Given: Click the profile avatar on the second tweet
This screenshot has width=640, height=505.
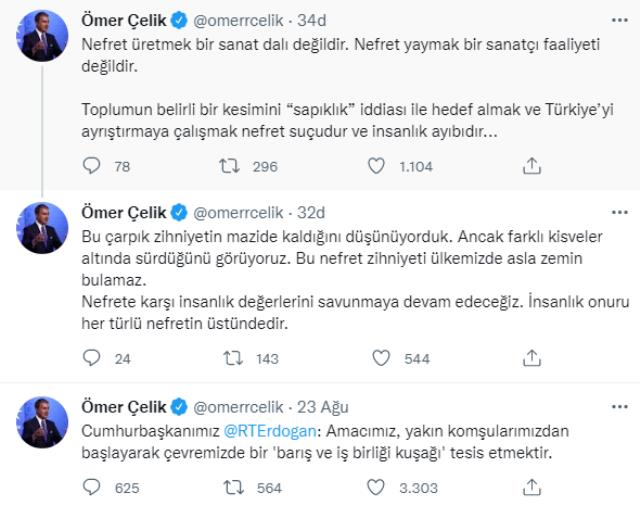Looking at the screenshot, I should coord(42,229).
